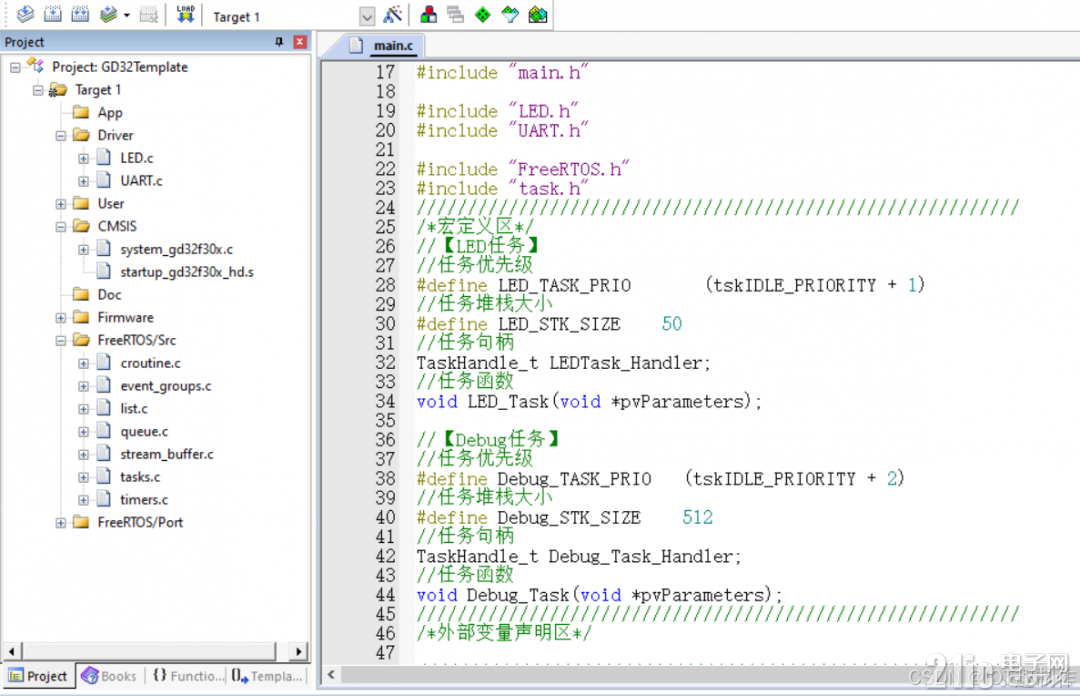
Task: Click the editor horizontal scrollbar left arrow
Action: (x=331, y=675)
